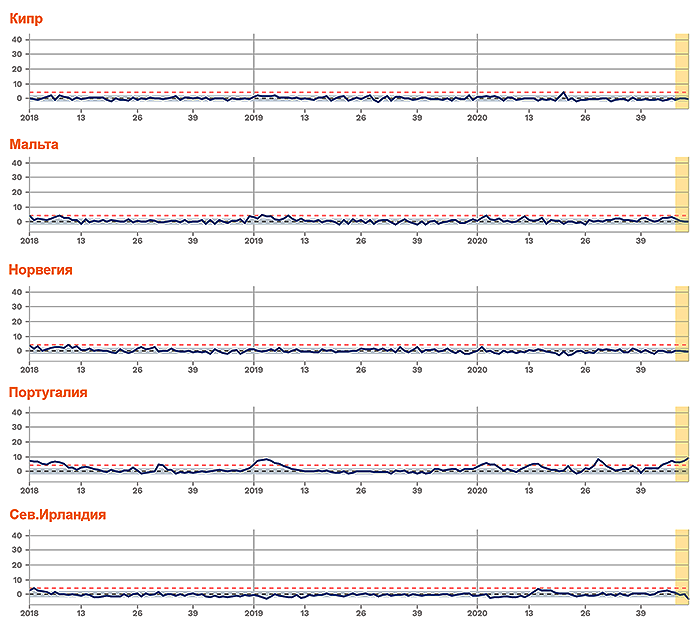The image size is (700, 635).
Task: Click the 40 y-axis value in Сев.Ирландия chart
Action: tap(17, 535)
